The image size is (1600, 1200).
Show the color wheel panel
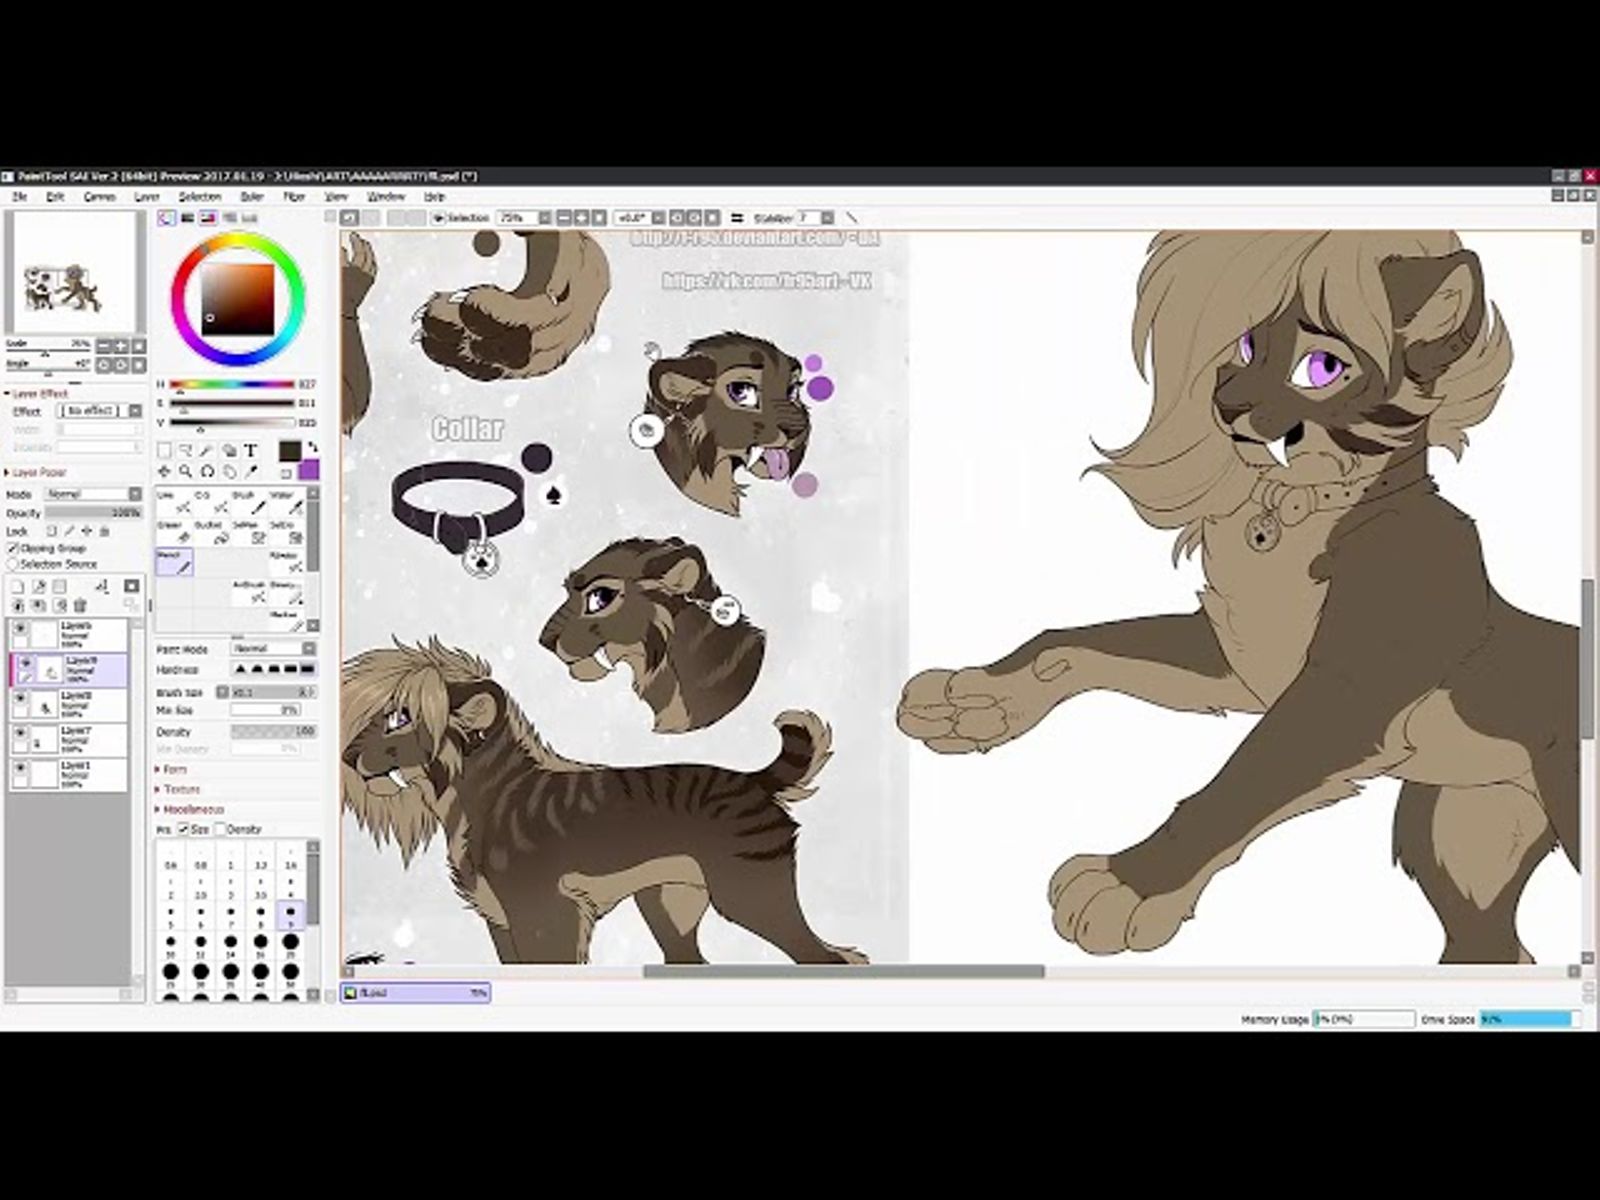(x=166, y=218)
